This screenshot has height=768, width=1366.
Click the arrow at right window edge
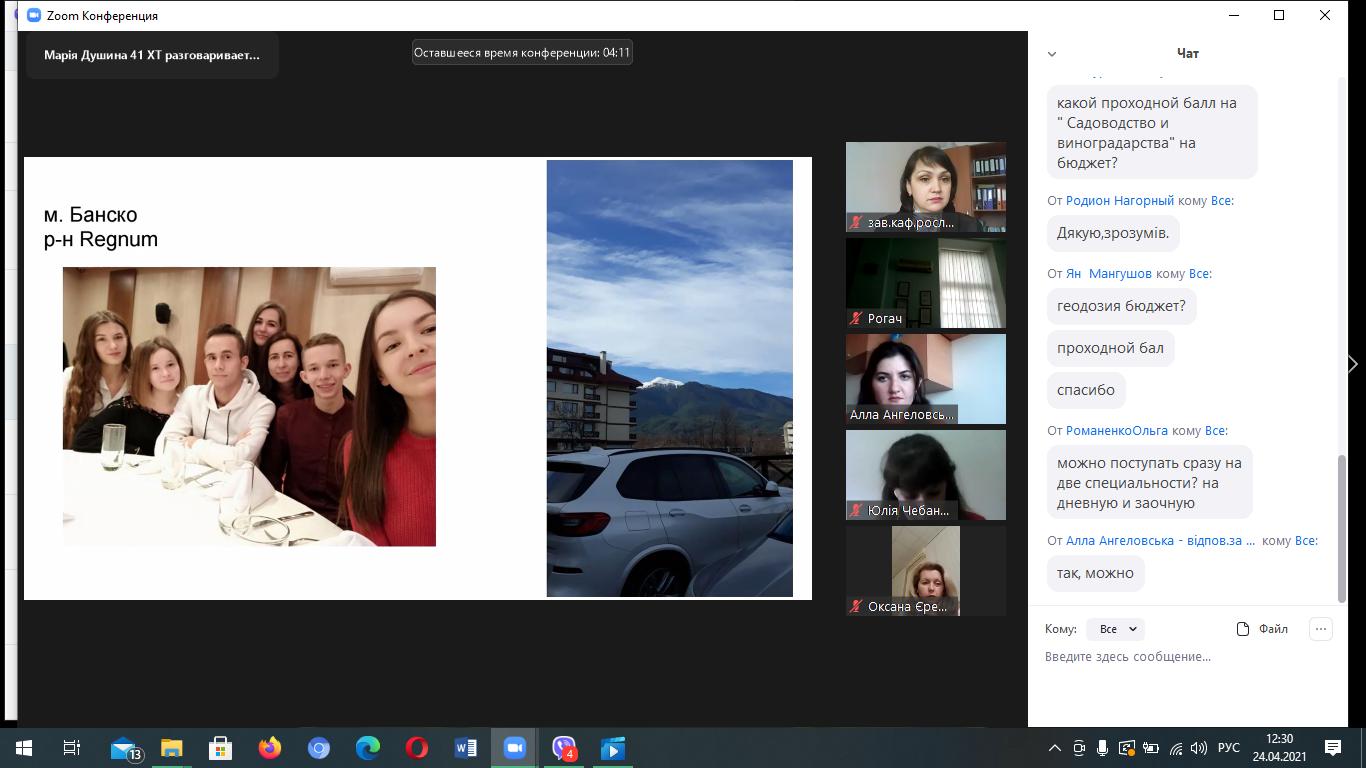(1353, 365)
